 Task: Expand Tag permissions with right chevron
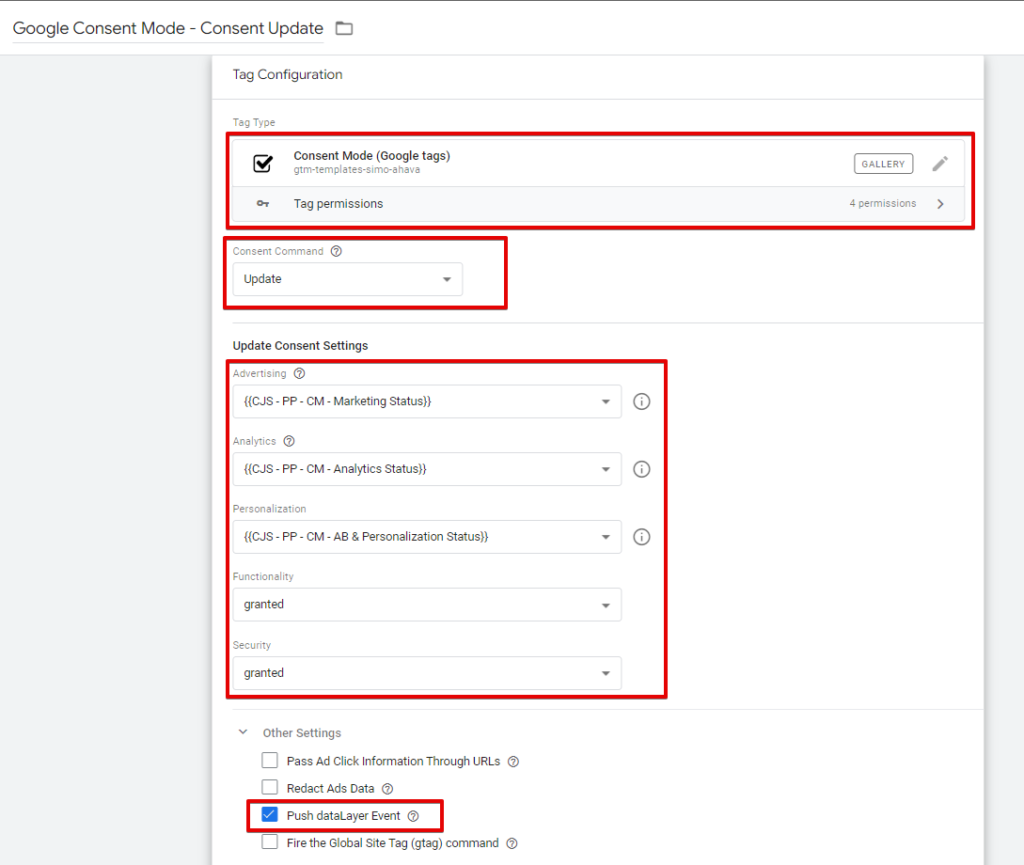940,204
